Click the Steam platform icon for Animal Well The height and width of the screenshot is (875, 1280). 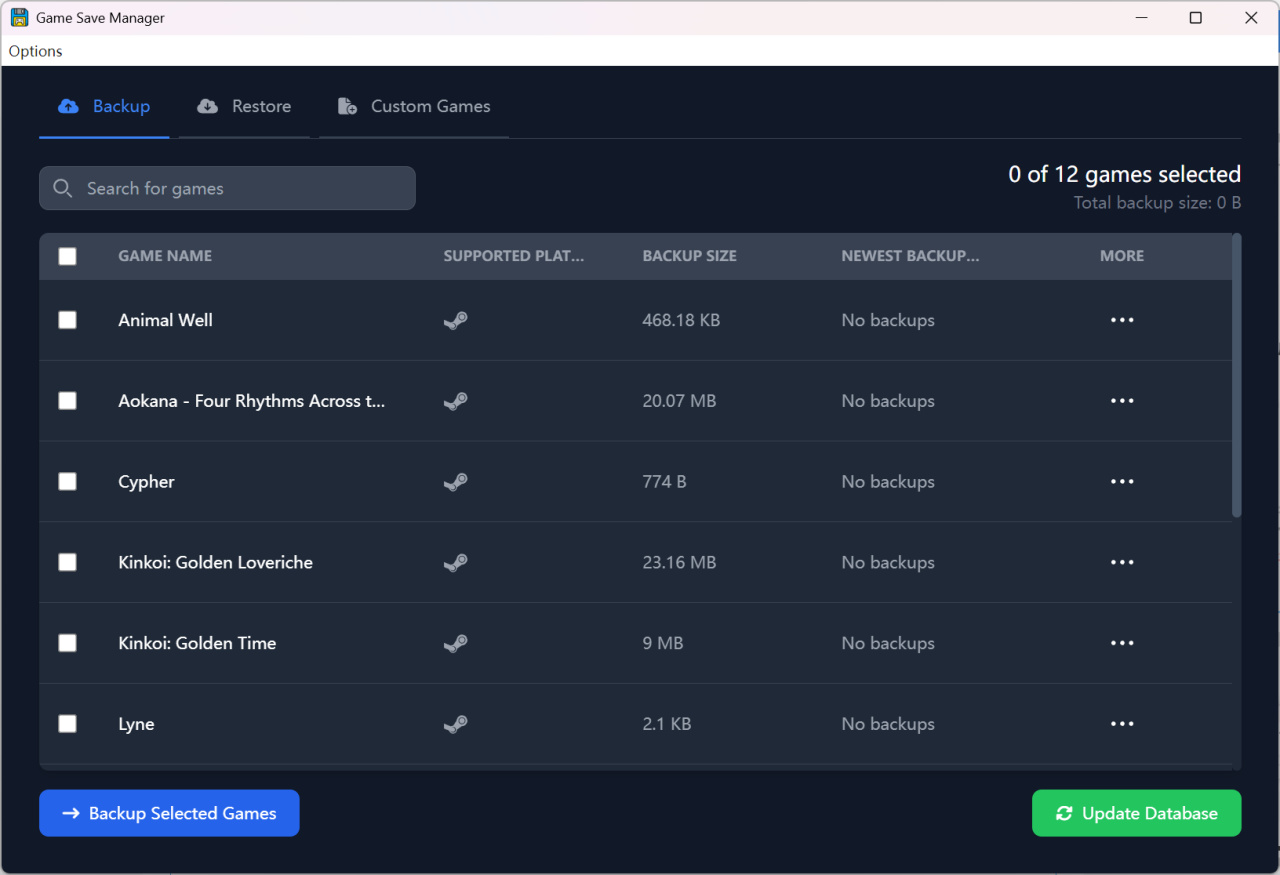coord(456,320)
